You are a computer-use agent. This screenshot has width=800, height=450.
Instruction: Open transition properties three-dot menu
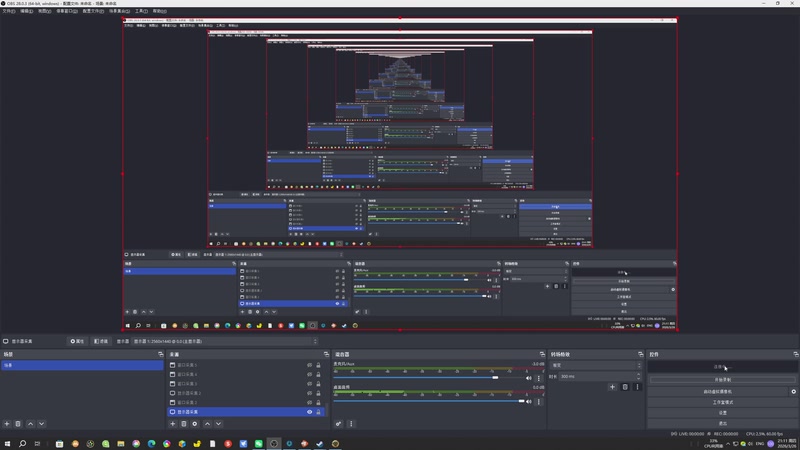pyautogui.click(x=637, y=387)
